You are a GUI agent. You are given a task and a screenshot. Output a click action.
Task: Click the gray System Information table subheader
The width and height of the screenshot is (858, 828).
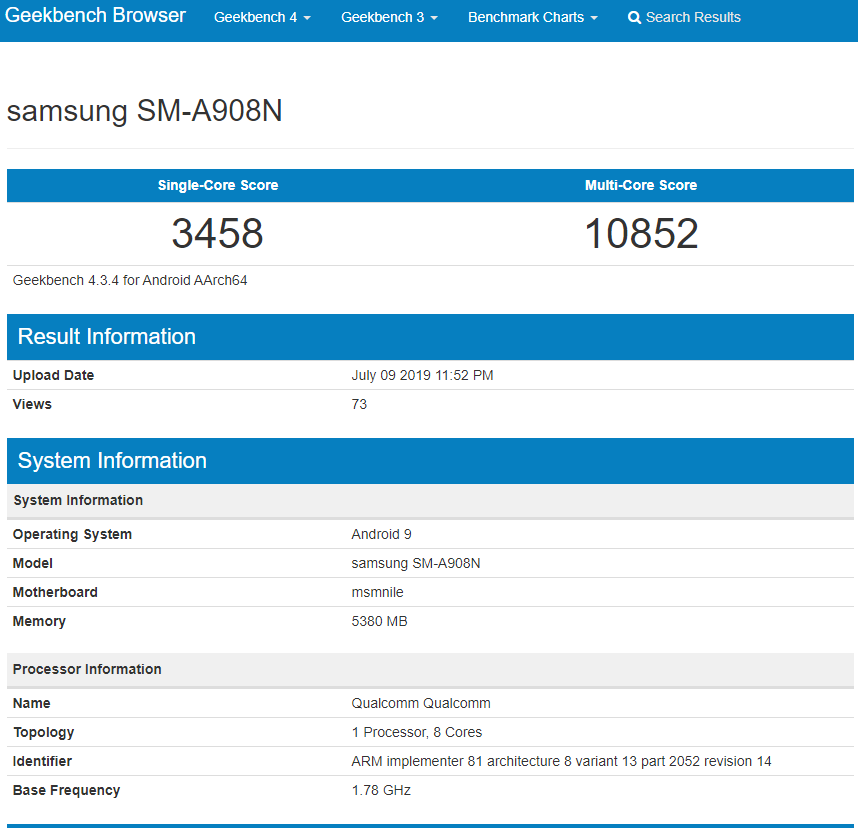(430, 501)
